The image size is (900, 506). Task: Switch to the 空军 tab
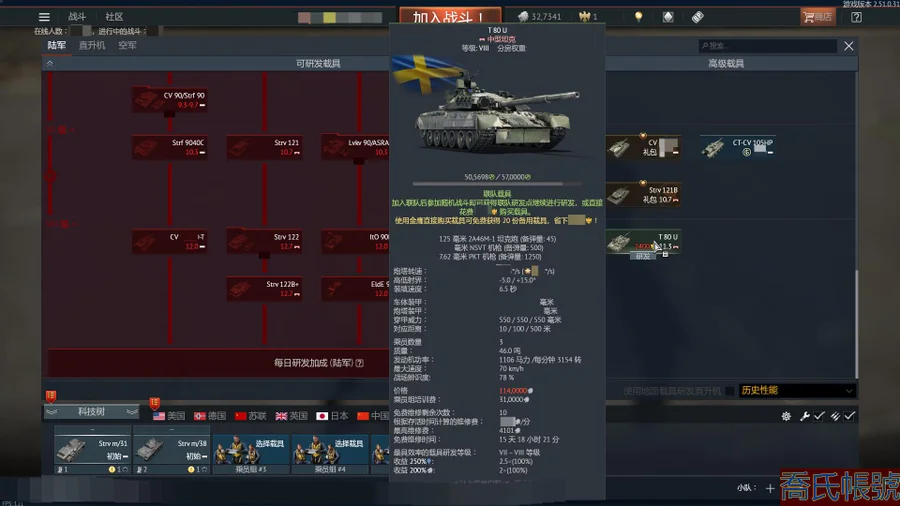[x=127, y=45]
